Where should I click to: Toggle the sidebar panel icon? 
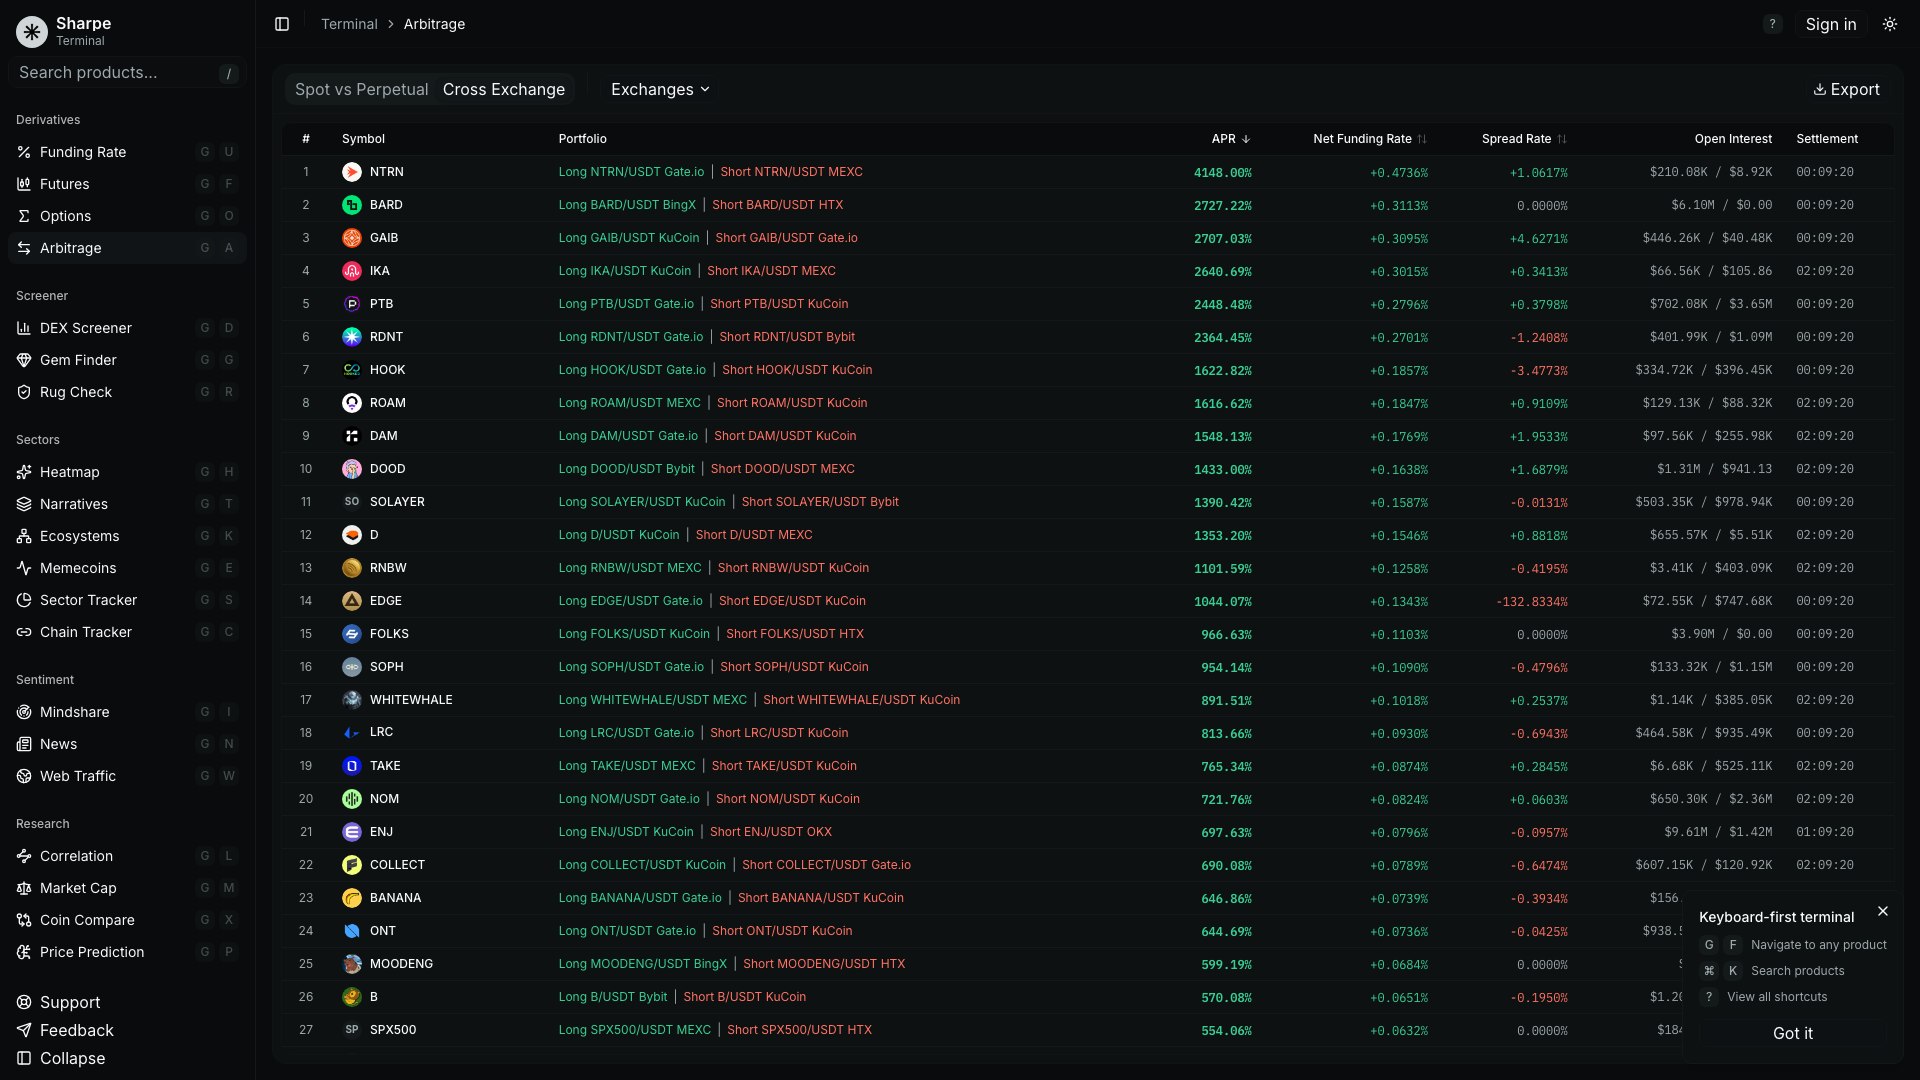coord(282,24)
